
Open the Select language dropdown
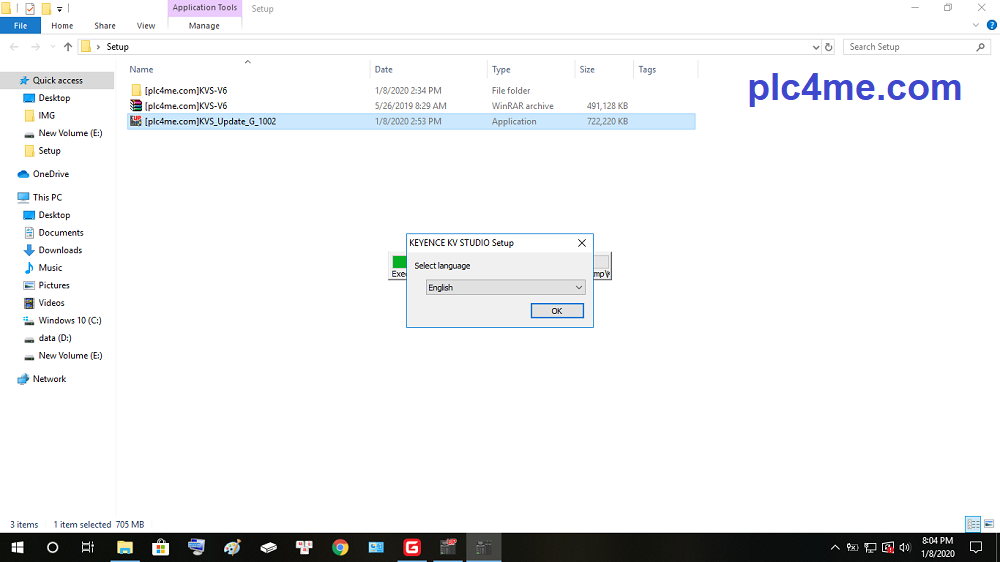[505, 287]
